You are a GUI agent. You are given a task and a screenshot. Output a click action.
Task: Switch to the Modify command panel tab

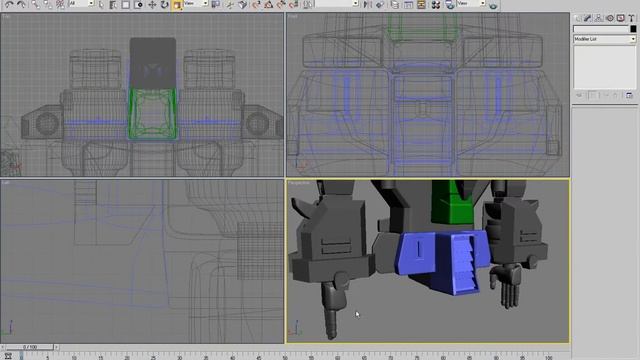pos(587,18)
